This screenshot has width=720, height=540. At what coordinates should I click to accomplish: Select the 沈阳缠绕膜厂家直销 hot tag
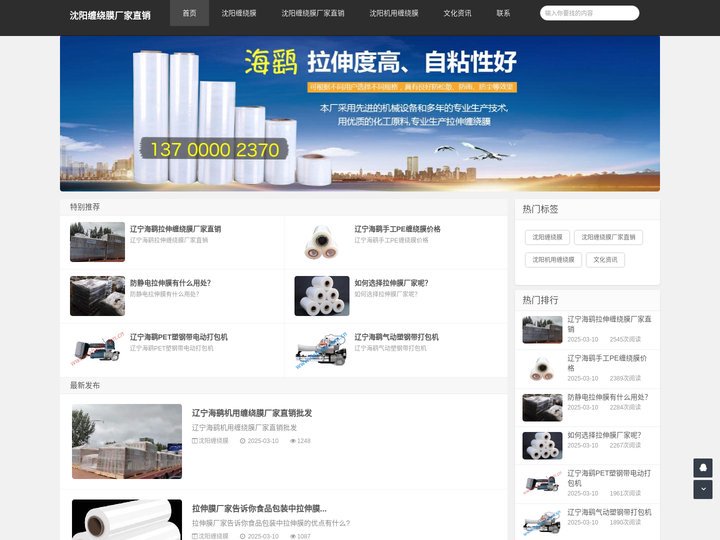tap(608, 237)
